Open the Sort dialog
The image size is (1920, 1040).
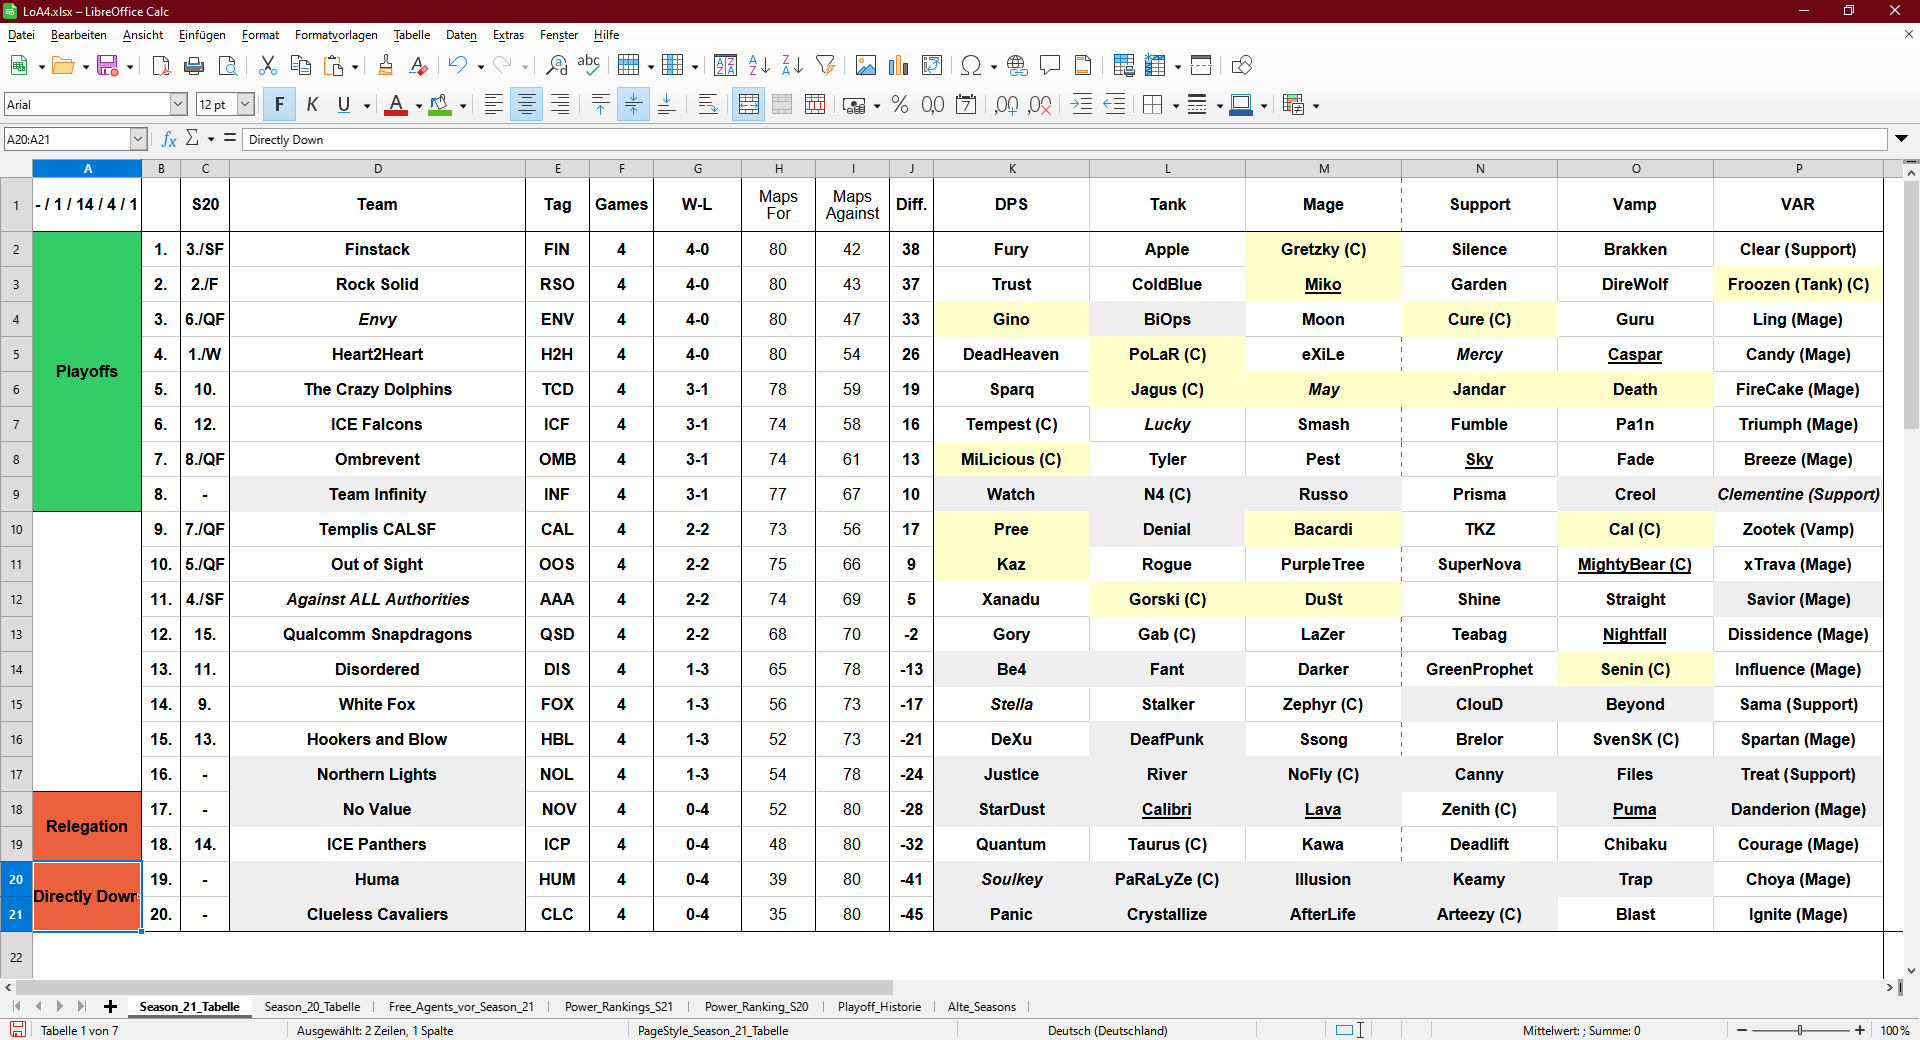(726, 66)
